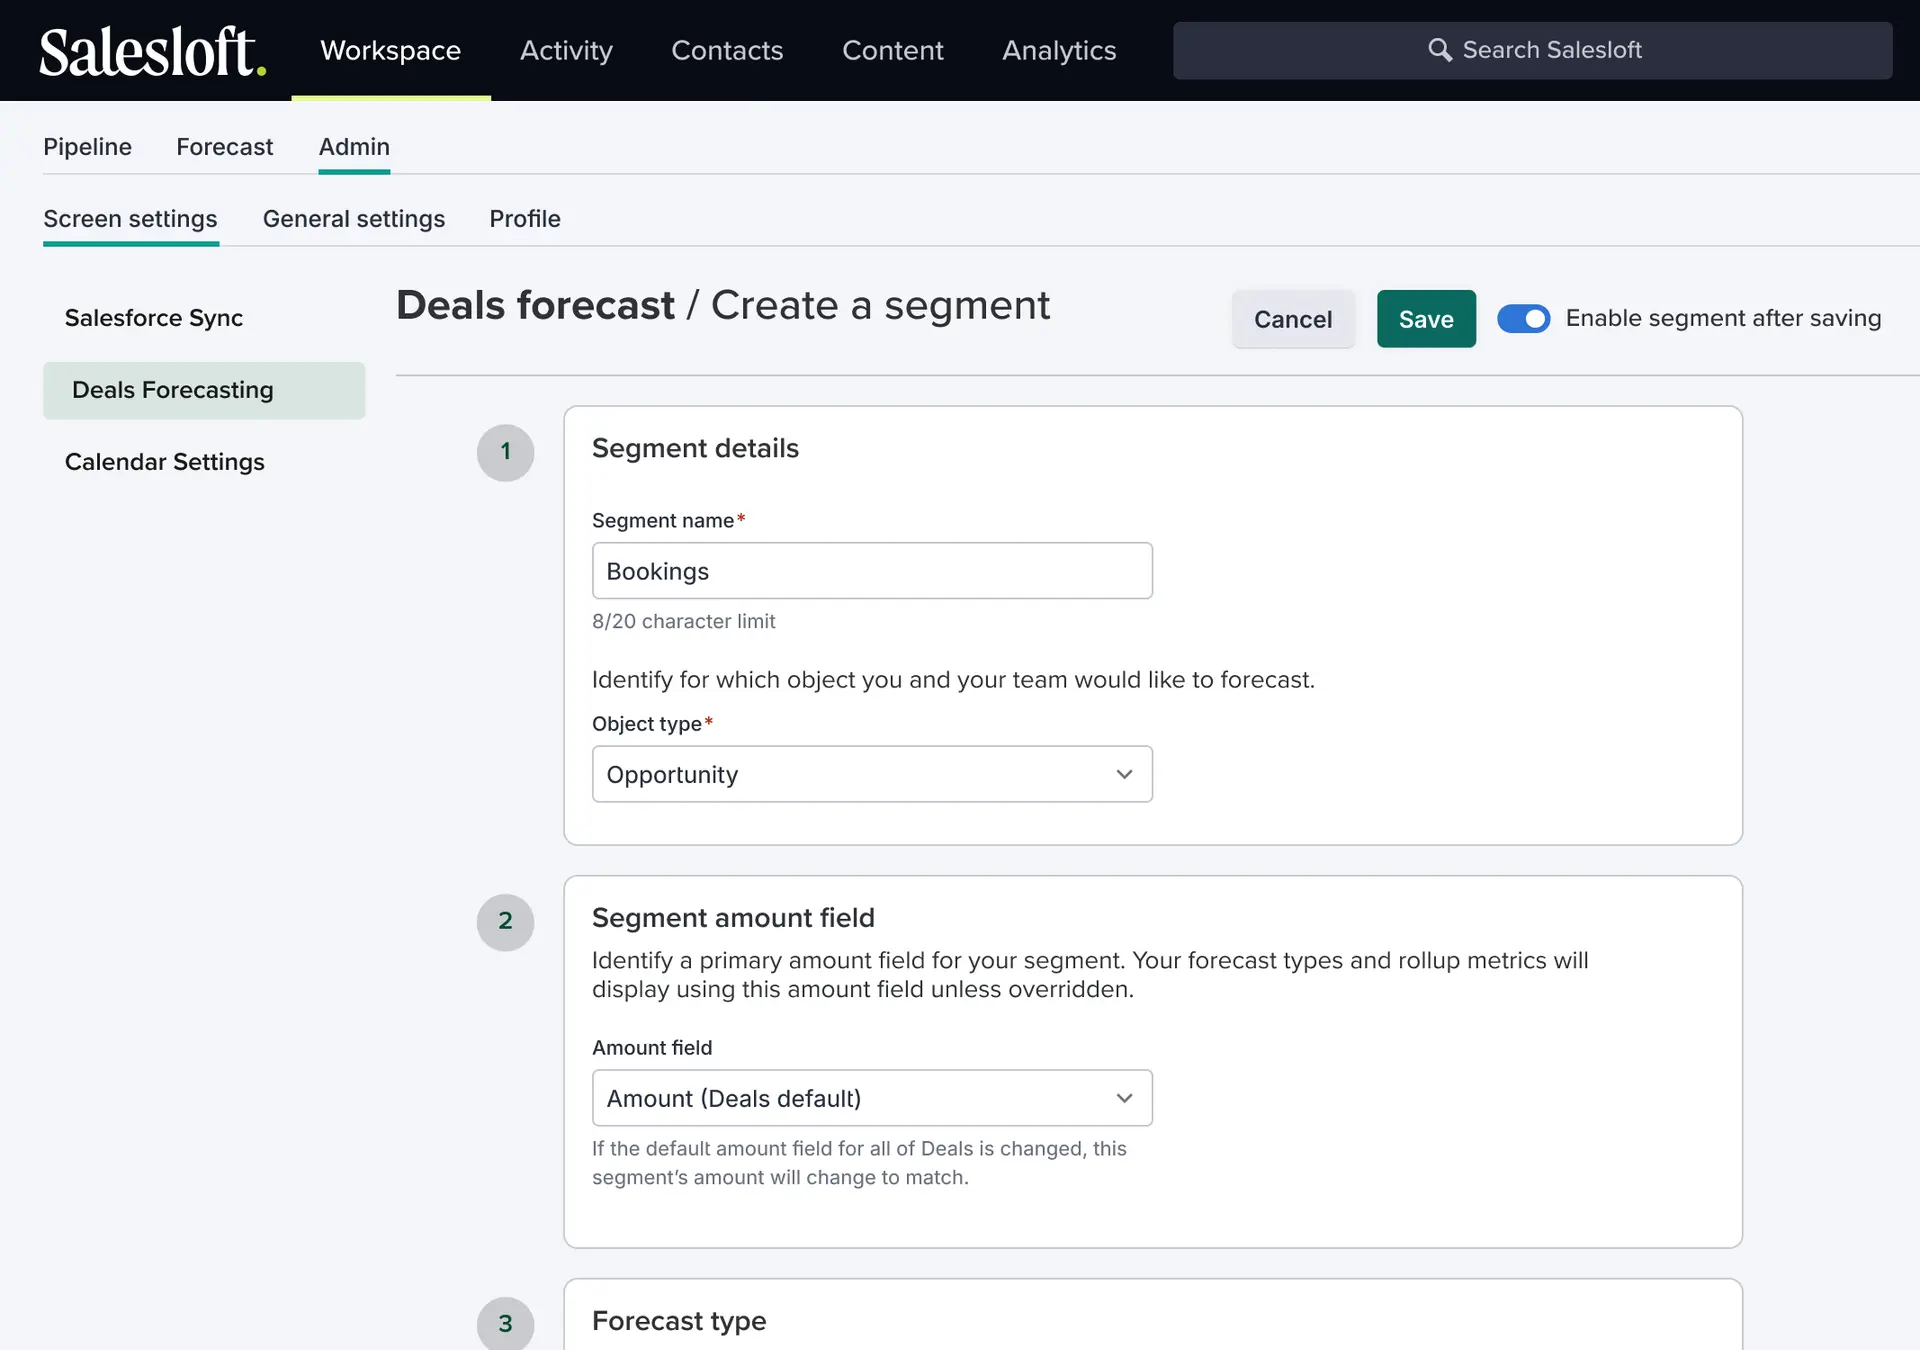This screenshot has width=1920, height=1350.
Task: Open Calendar Settings in the sidebar
Action: click(x=165, y=462)
